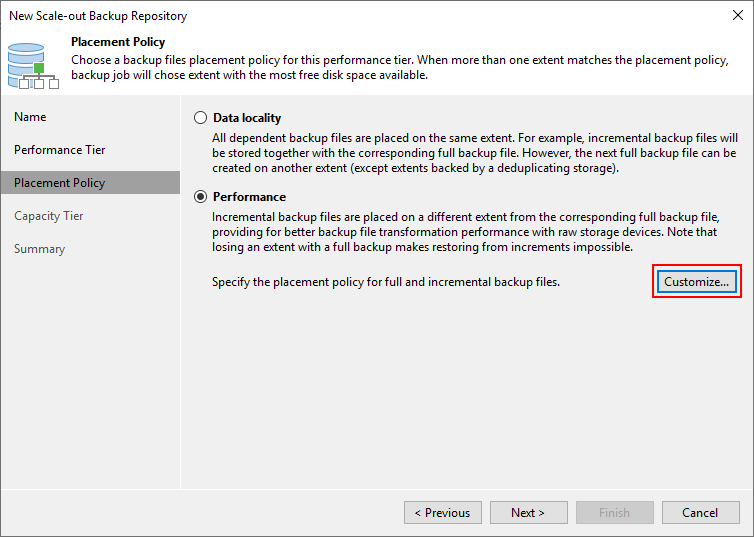Click the Performance option label
The height and width of the screenshot is (537, 754).
(x=249, y=197)
